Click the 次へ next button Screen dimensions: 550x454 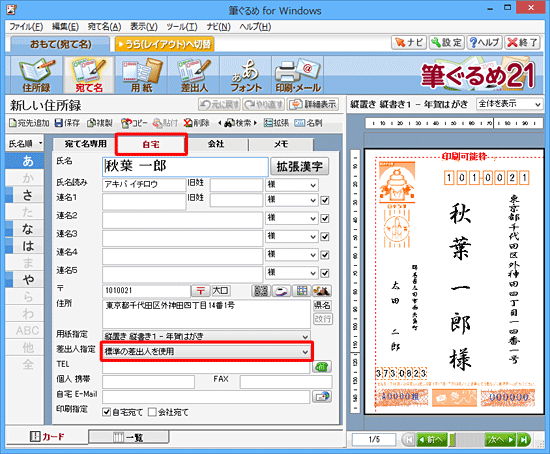pos(500,439)
